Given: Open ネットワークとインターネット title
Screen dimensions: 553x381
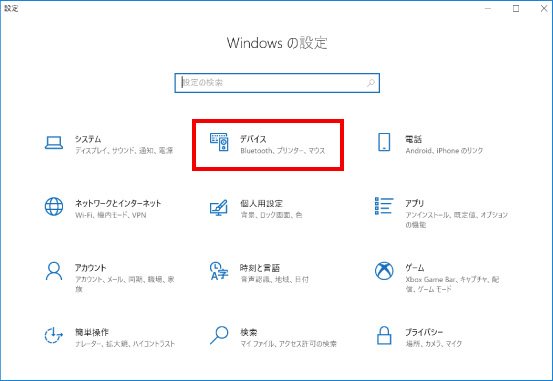Looking at the screenshot, I should tap(118, 203).
